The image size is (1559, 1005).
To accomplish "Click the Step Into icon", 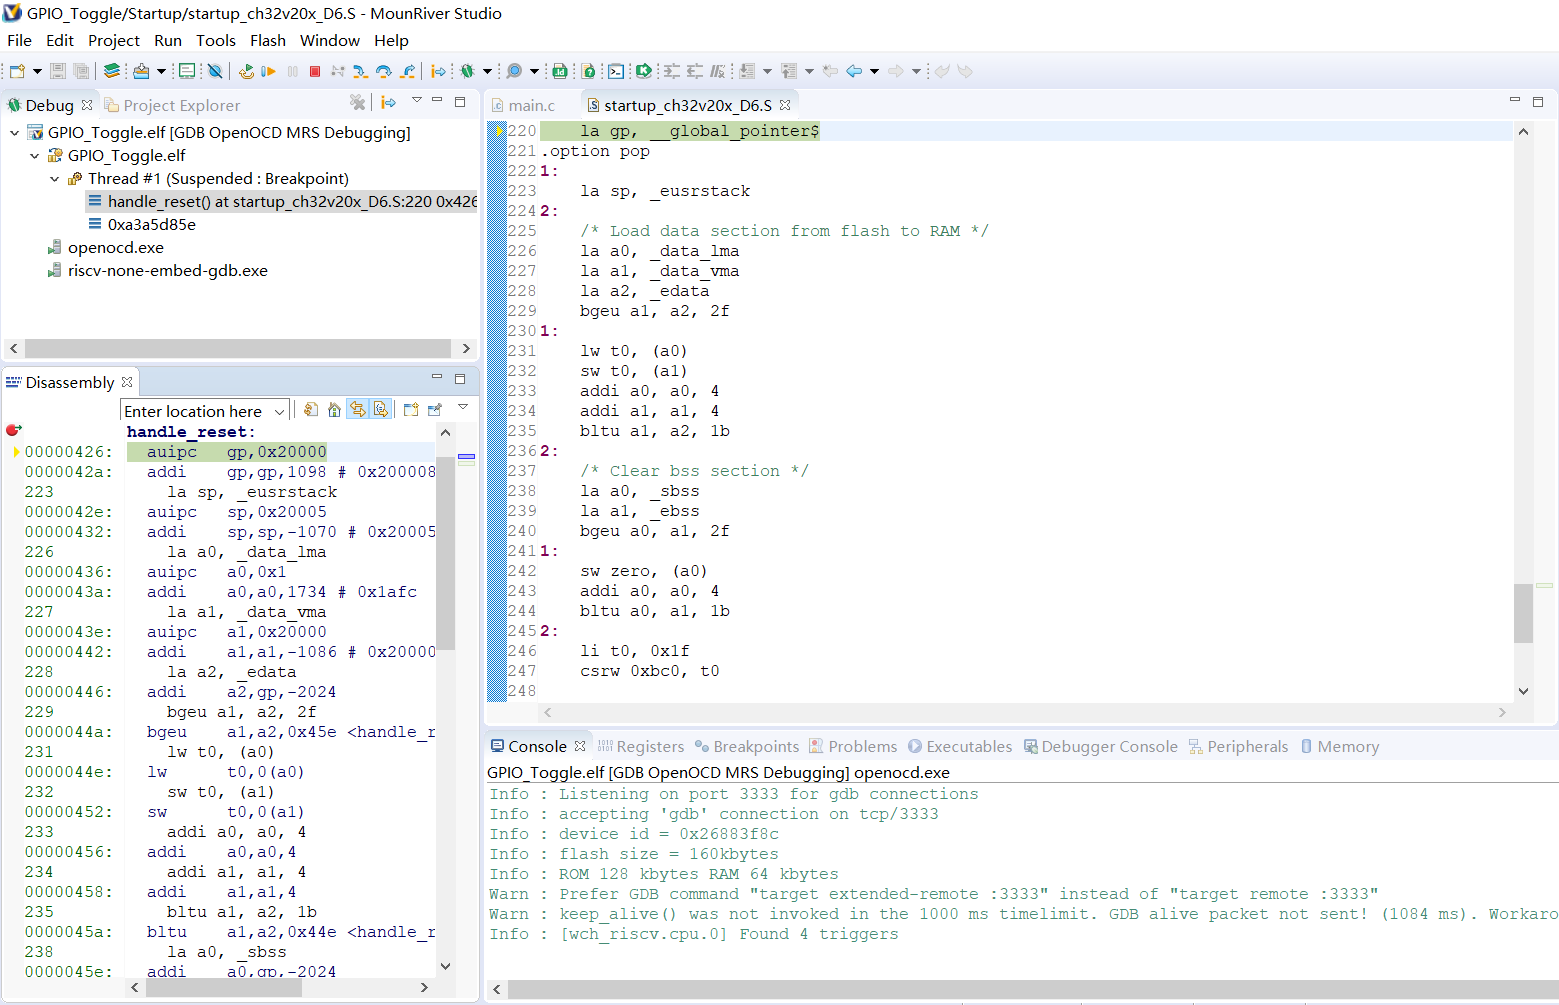I will click(x=360, y=71).
